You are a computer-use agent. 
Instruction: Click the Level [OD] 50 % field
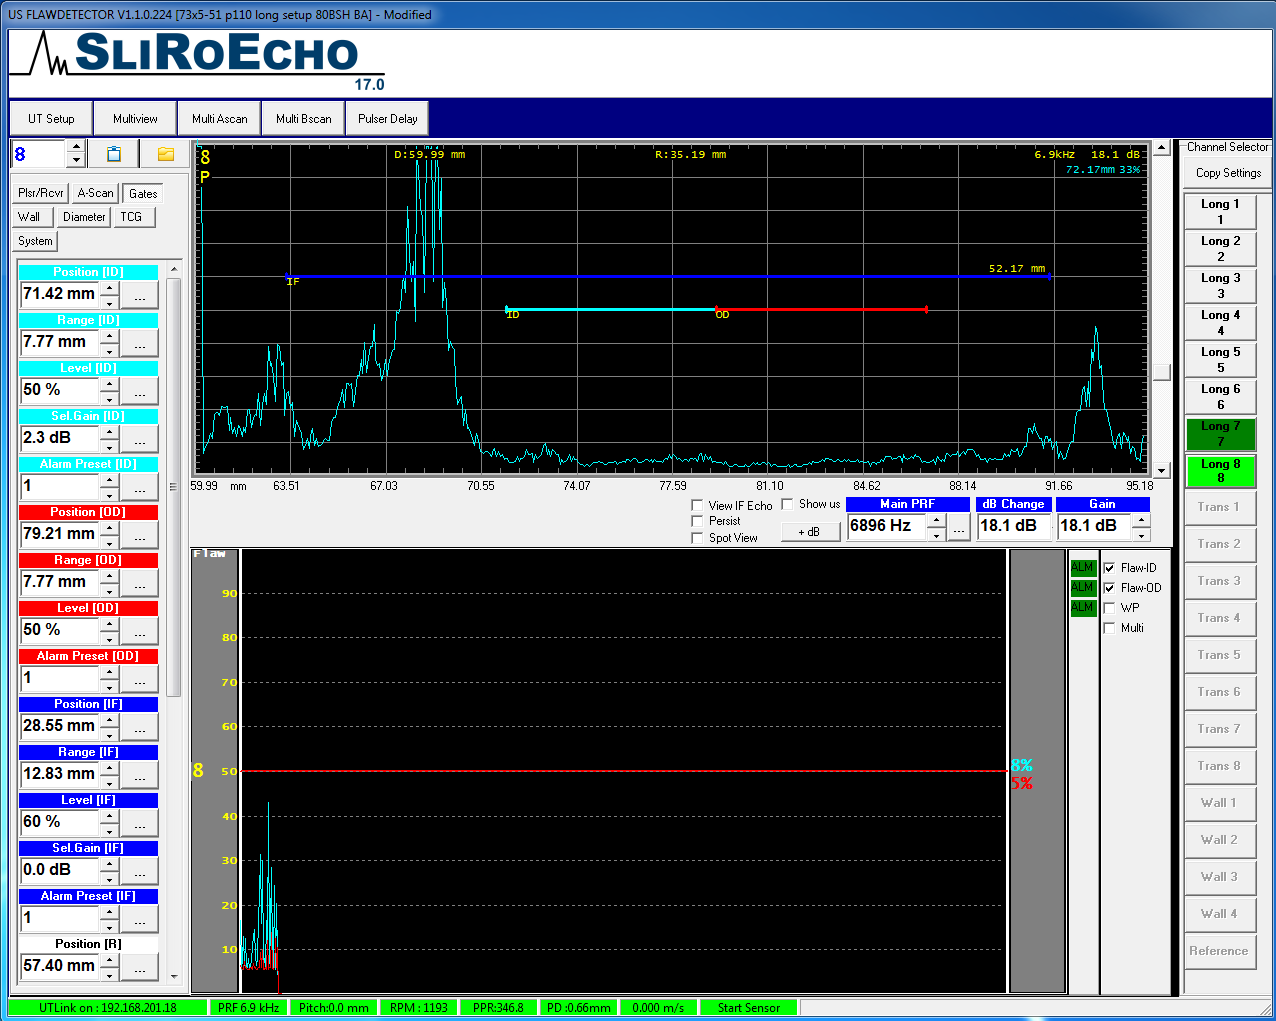tap(60, 630)
